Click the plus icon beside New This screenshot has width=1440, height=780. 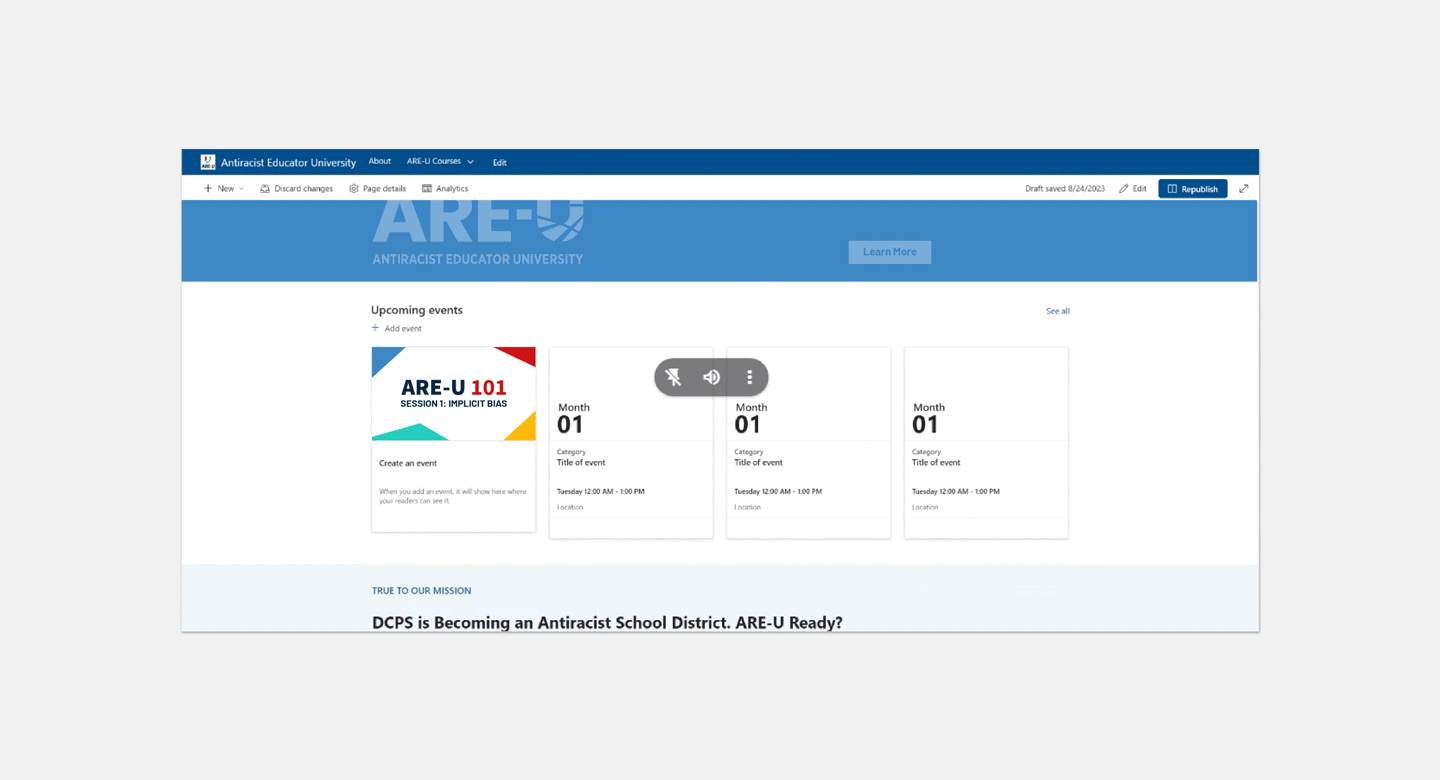pos(208,189)
